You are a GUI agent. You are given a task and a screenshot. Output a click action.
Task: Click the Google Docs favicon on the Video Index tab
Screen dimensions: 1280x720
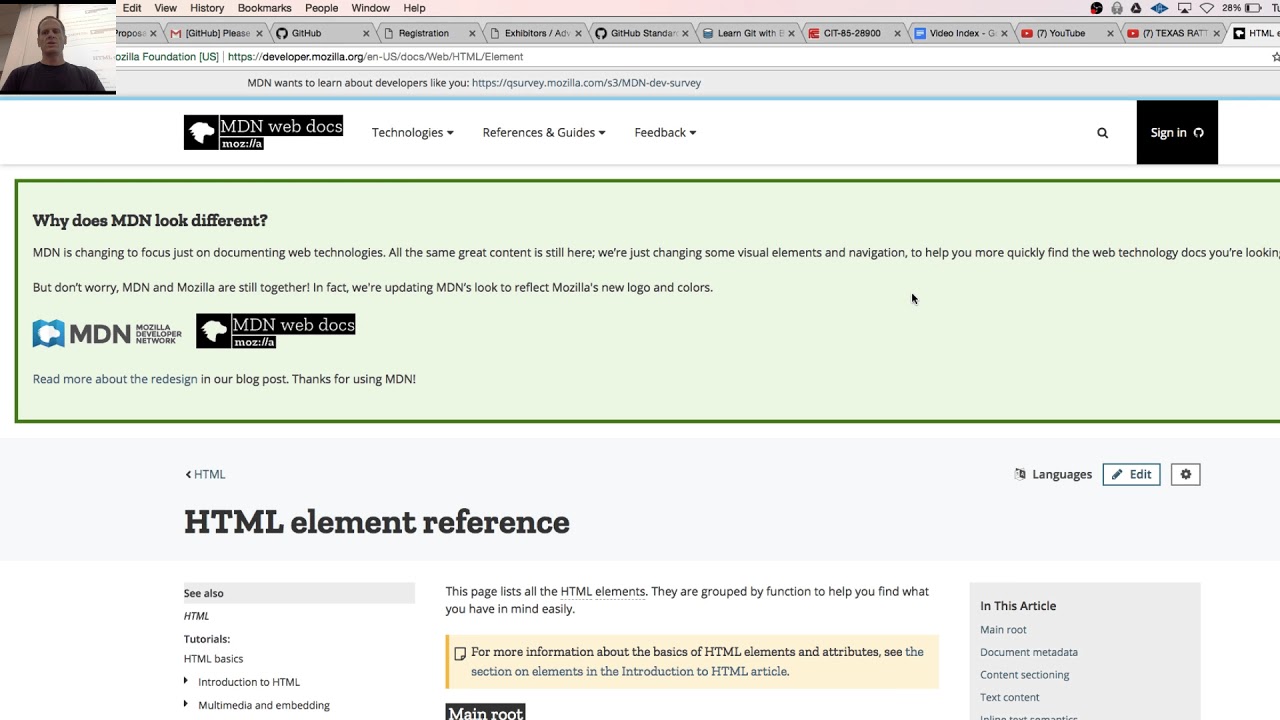(920, 33)
